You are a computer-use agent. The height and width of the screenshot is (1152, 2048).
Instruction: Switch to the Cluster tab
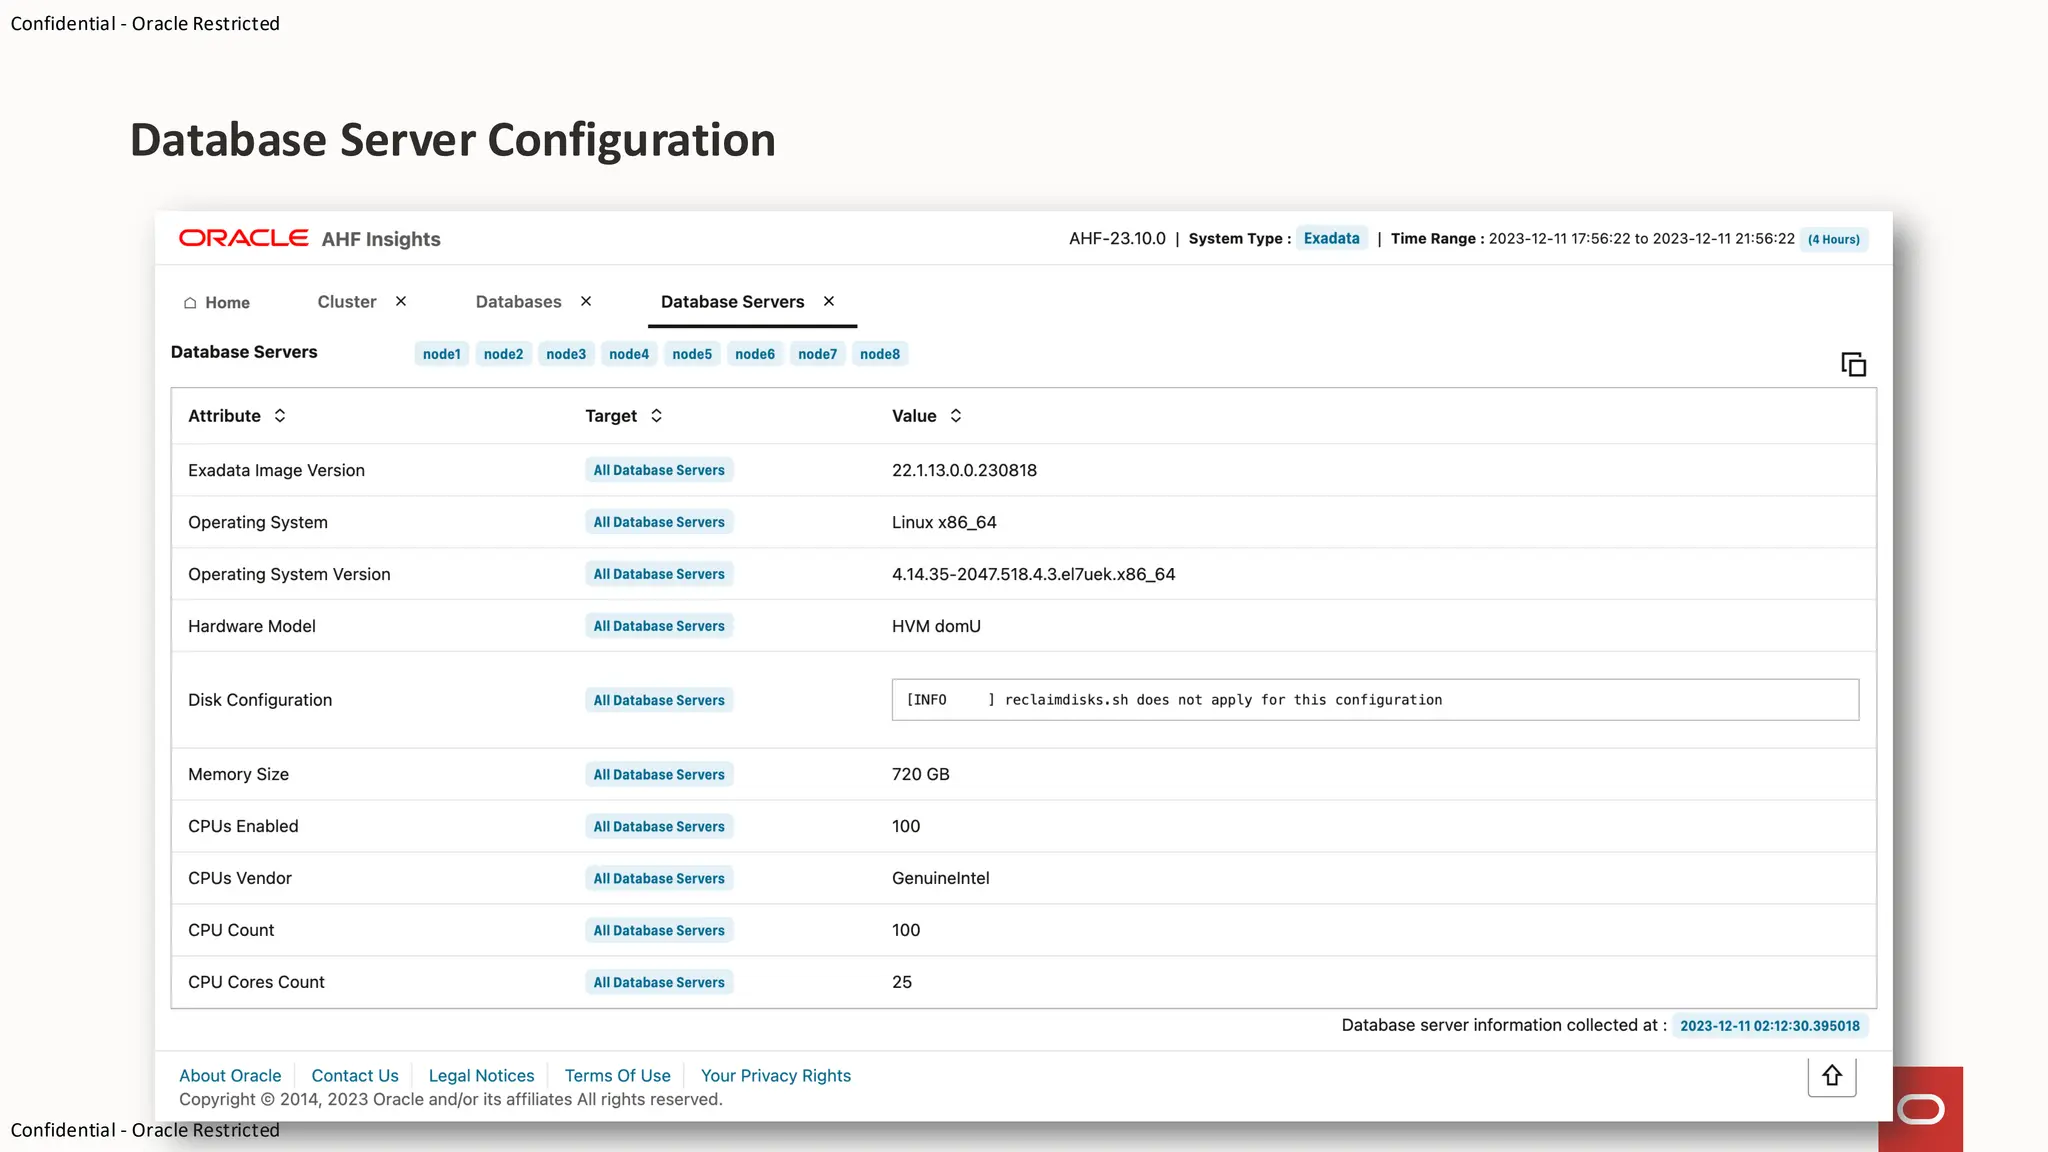347,302
